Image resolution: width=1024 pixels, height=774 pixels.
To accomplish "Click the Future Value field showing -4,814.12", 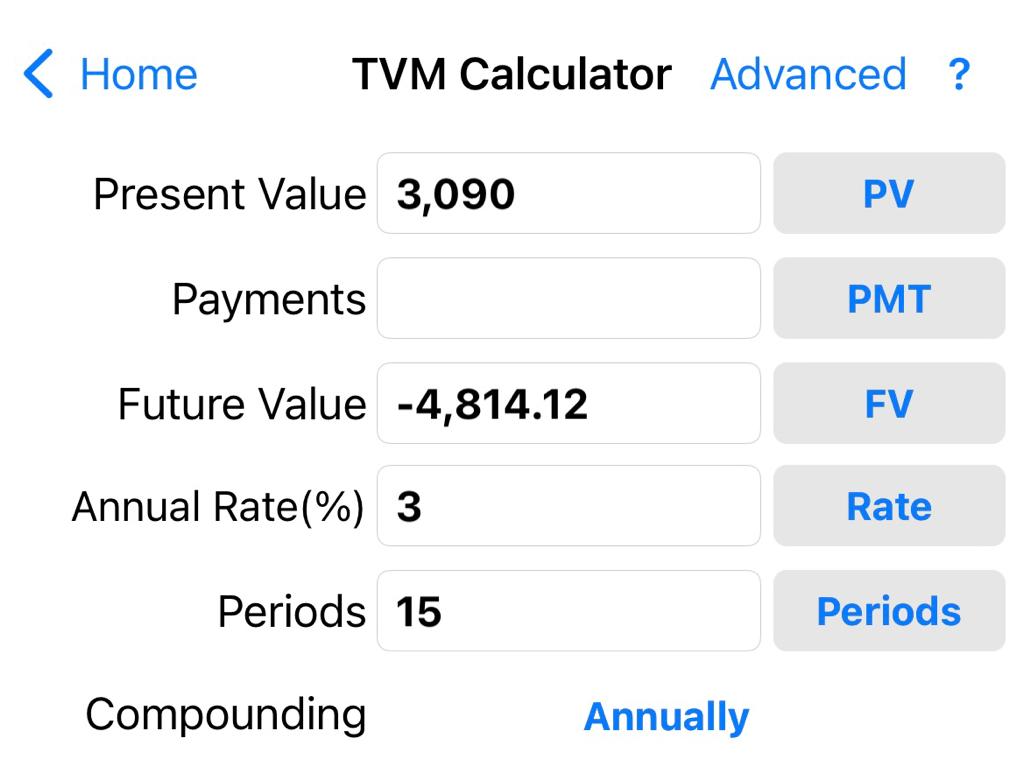I will (568, 404).
